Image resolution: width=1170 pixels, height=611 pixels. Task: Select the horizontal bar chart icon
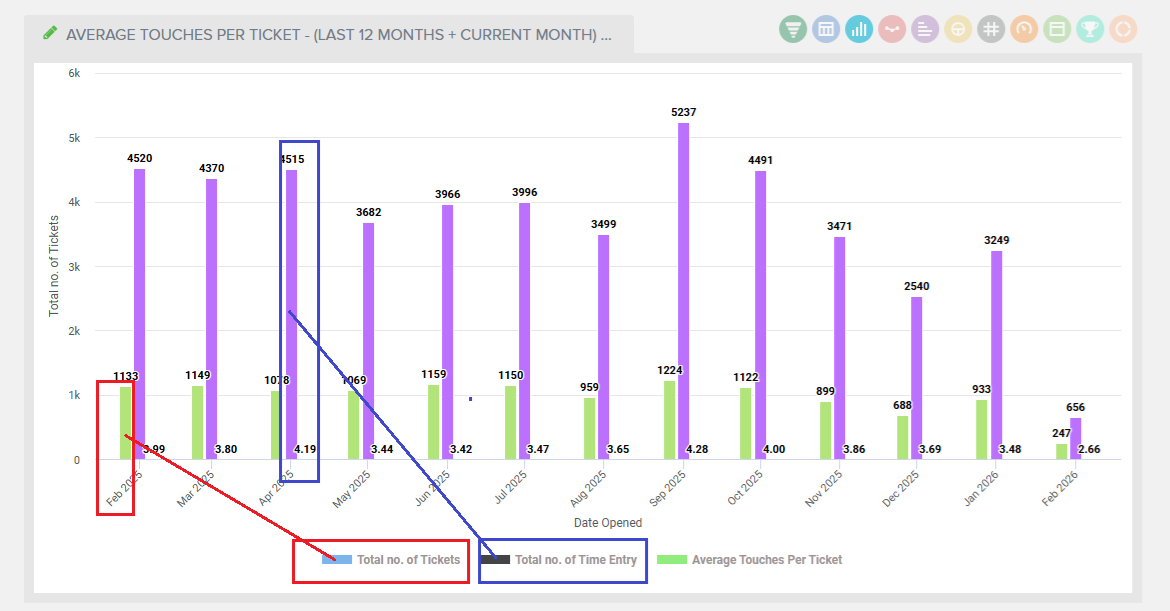click(925, 29)
